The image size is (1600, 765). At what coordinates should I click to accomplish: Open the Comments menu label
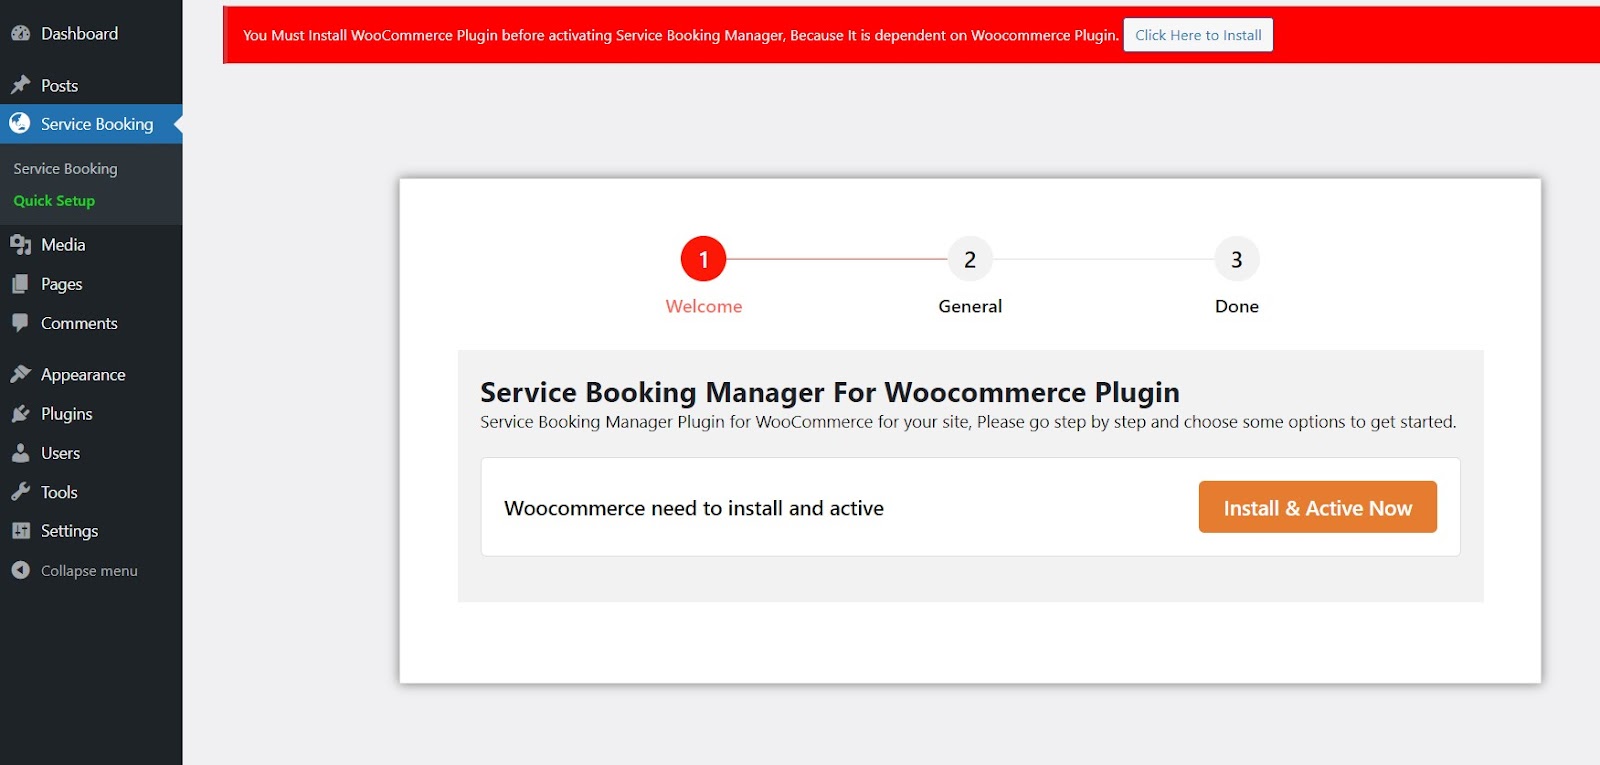79,323
